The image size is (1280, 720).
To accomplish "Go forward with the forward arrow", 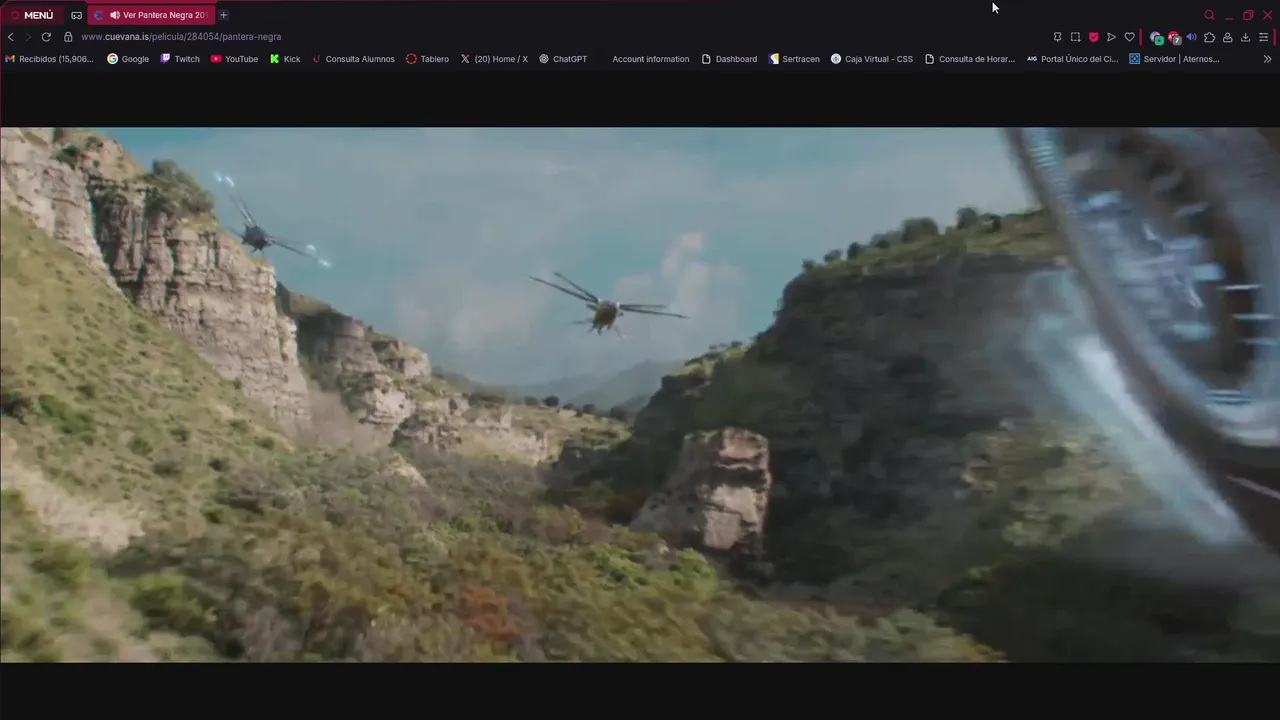I will coord(28,37).
